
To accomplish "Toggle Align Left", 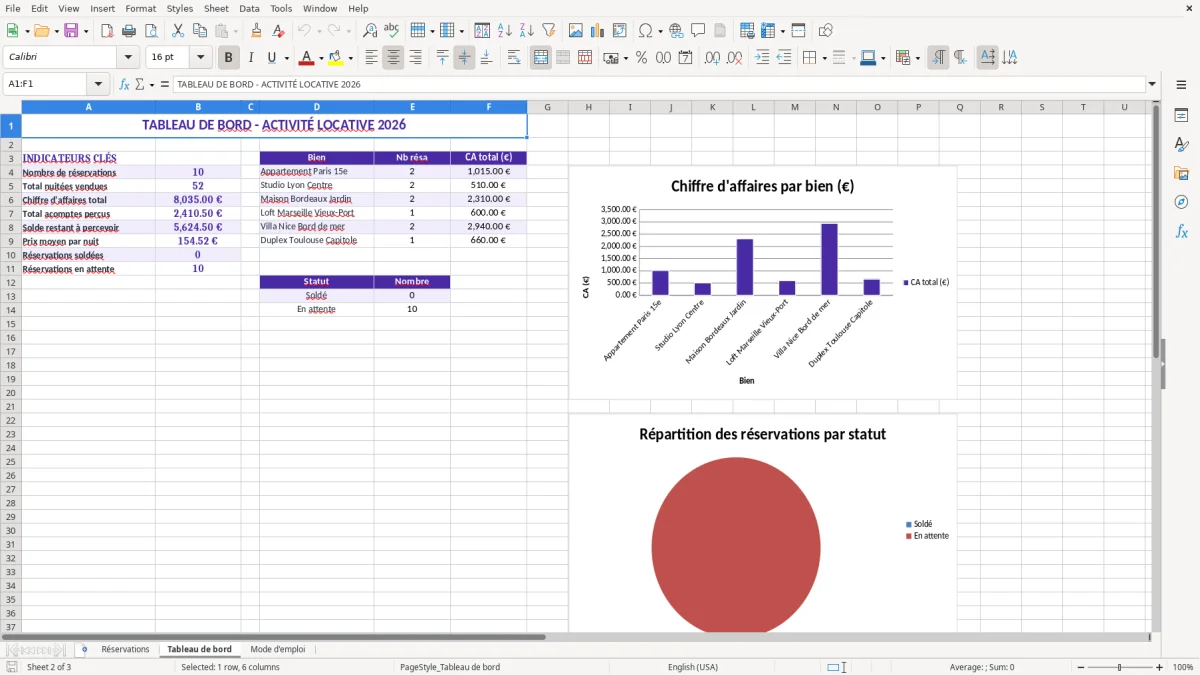I will (x=371, y=58).
